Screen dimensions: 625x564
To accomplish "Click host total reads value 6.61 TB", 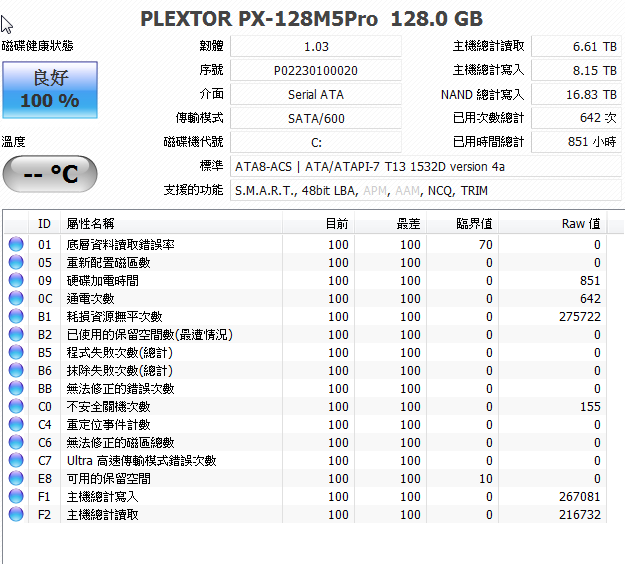I will [576, 46].
